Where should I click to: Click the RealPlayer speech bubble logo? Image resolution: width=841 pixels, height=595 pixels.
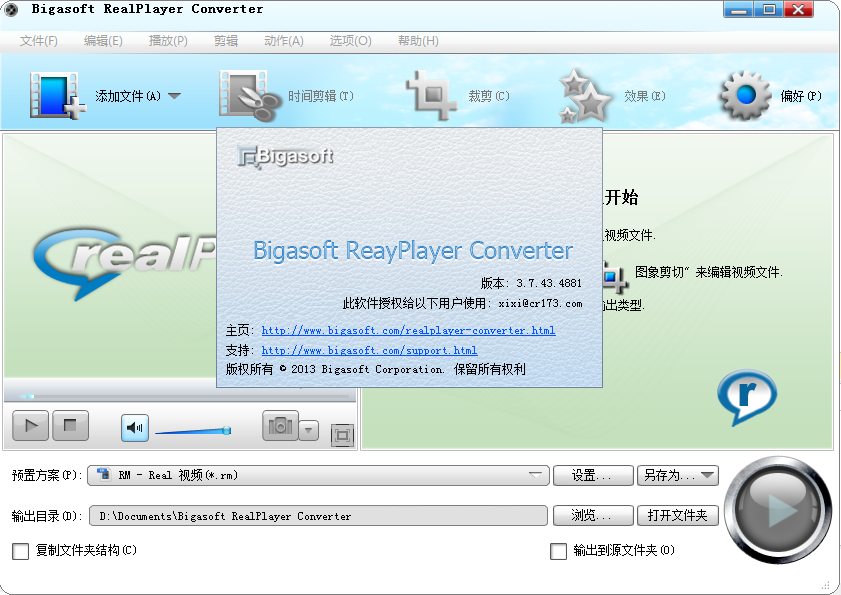(x=747, y=398)
